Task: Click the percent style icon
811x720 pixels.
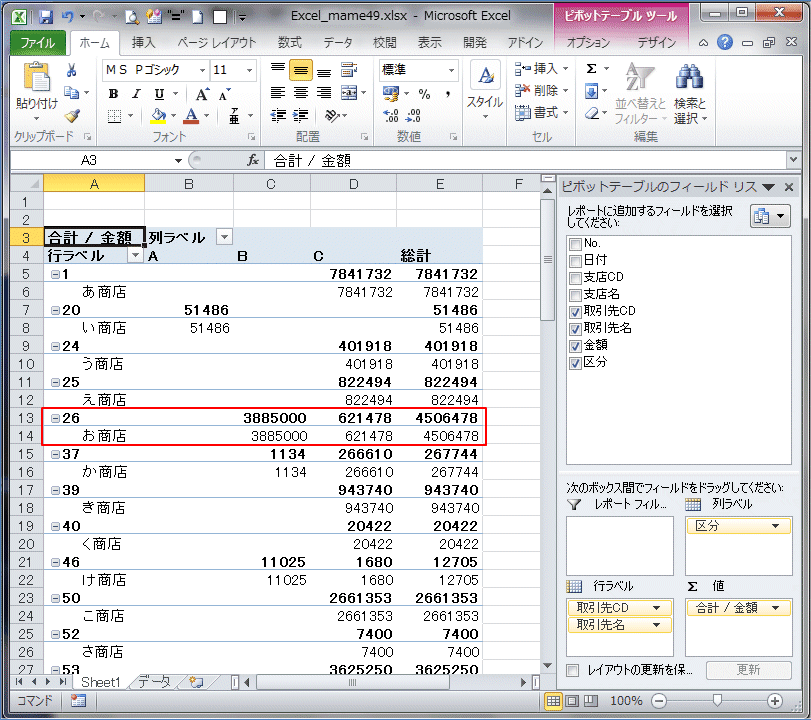Action: click(x=424, y=94)
